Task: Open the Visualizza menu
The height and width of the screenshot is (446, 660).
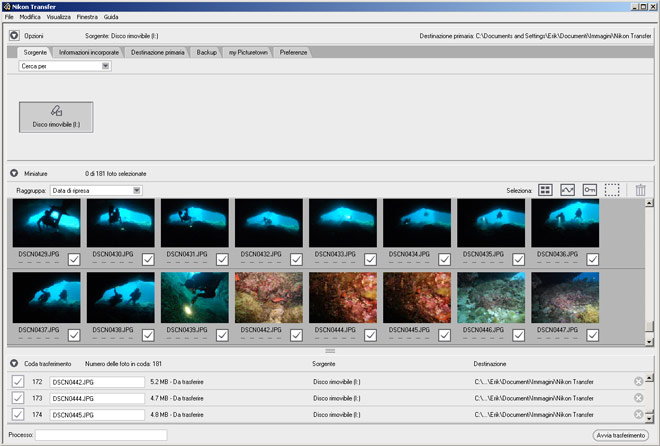Action: 59,18
